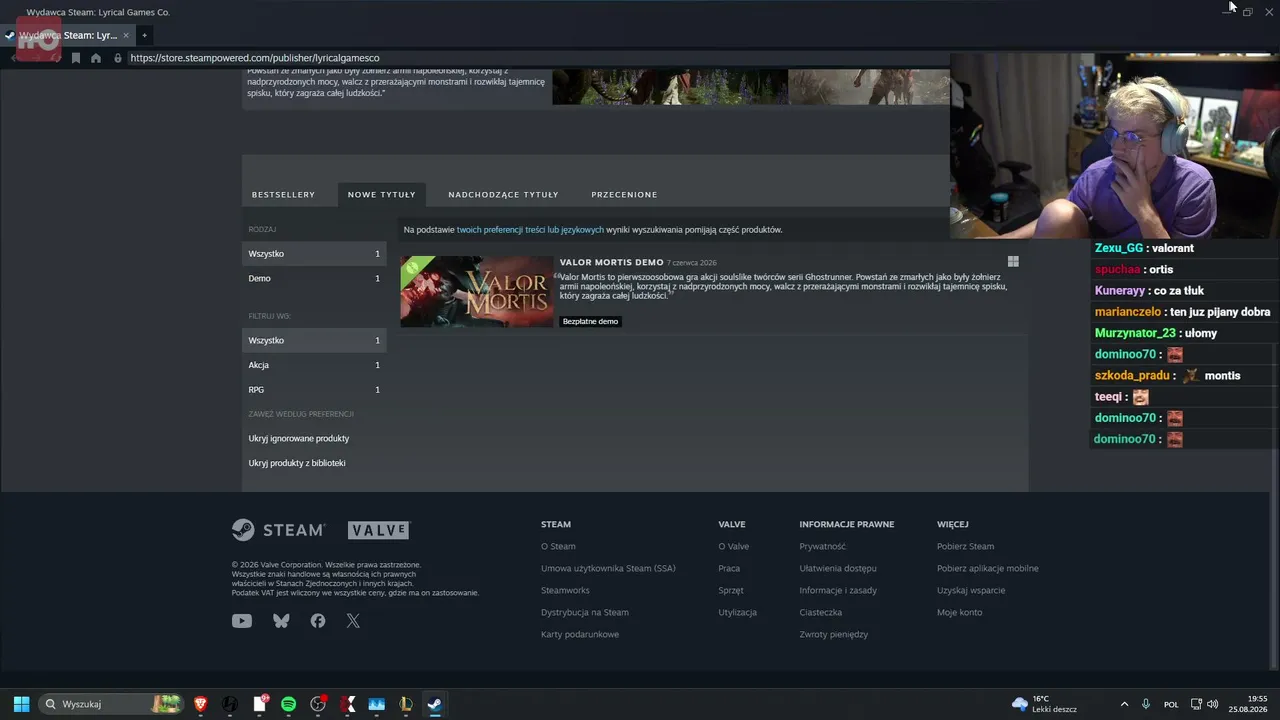Click the Windows platform icon on Valor Mortis

point(1013,262)
